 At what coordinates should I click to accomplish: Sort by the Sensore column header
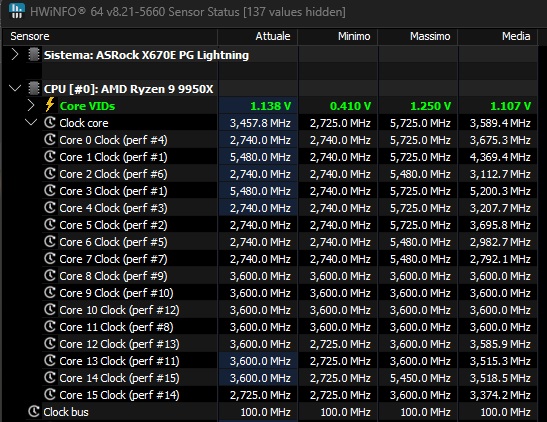(110, 36)
